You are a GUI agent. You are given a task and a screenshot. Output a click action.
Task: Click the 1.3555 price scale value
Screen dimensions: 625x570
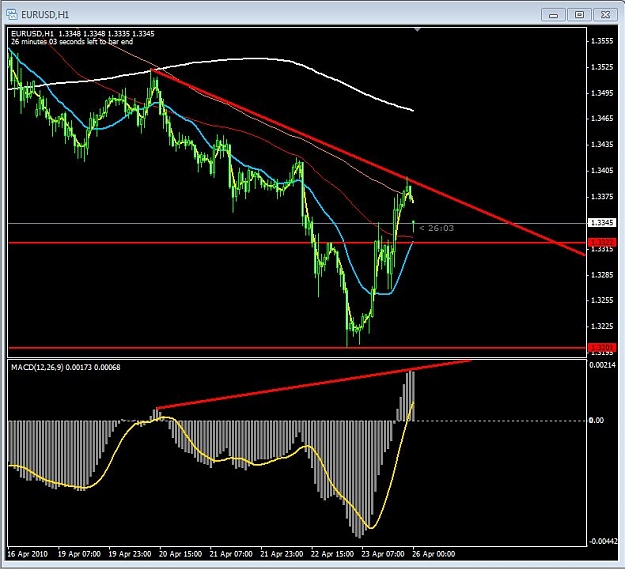(x=602, y=41)
